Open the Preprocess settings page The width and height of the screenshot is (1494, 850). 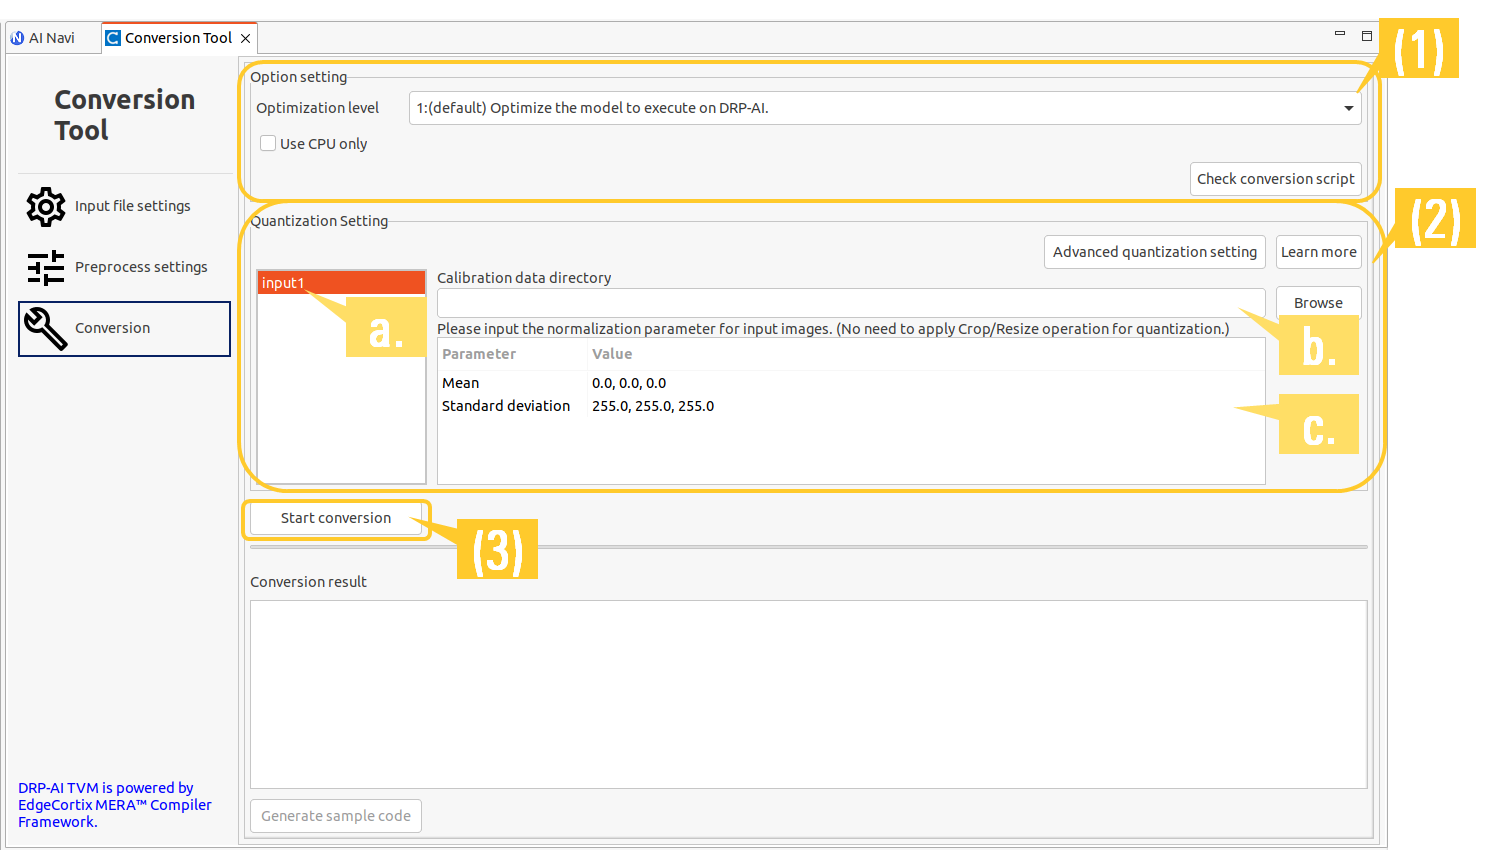pyautogui.click(x=141, y=267)
